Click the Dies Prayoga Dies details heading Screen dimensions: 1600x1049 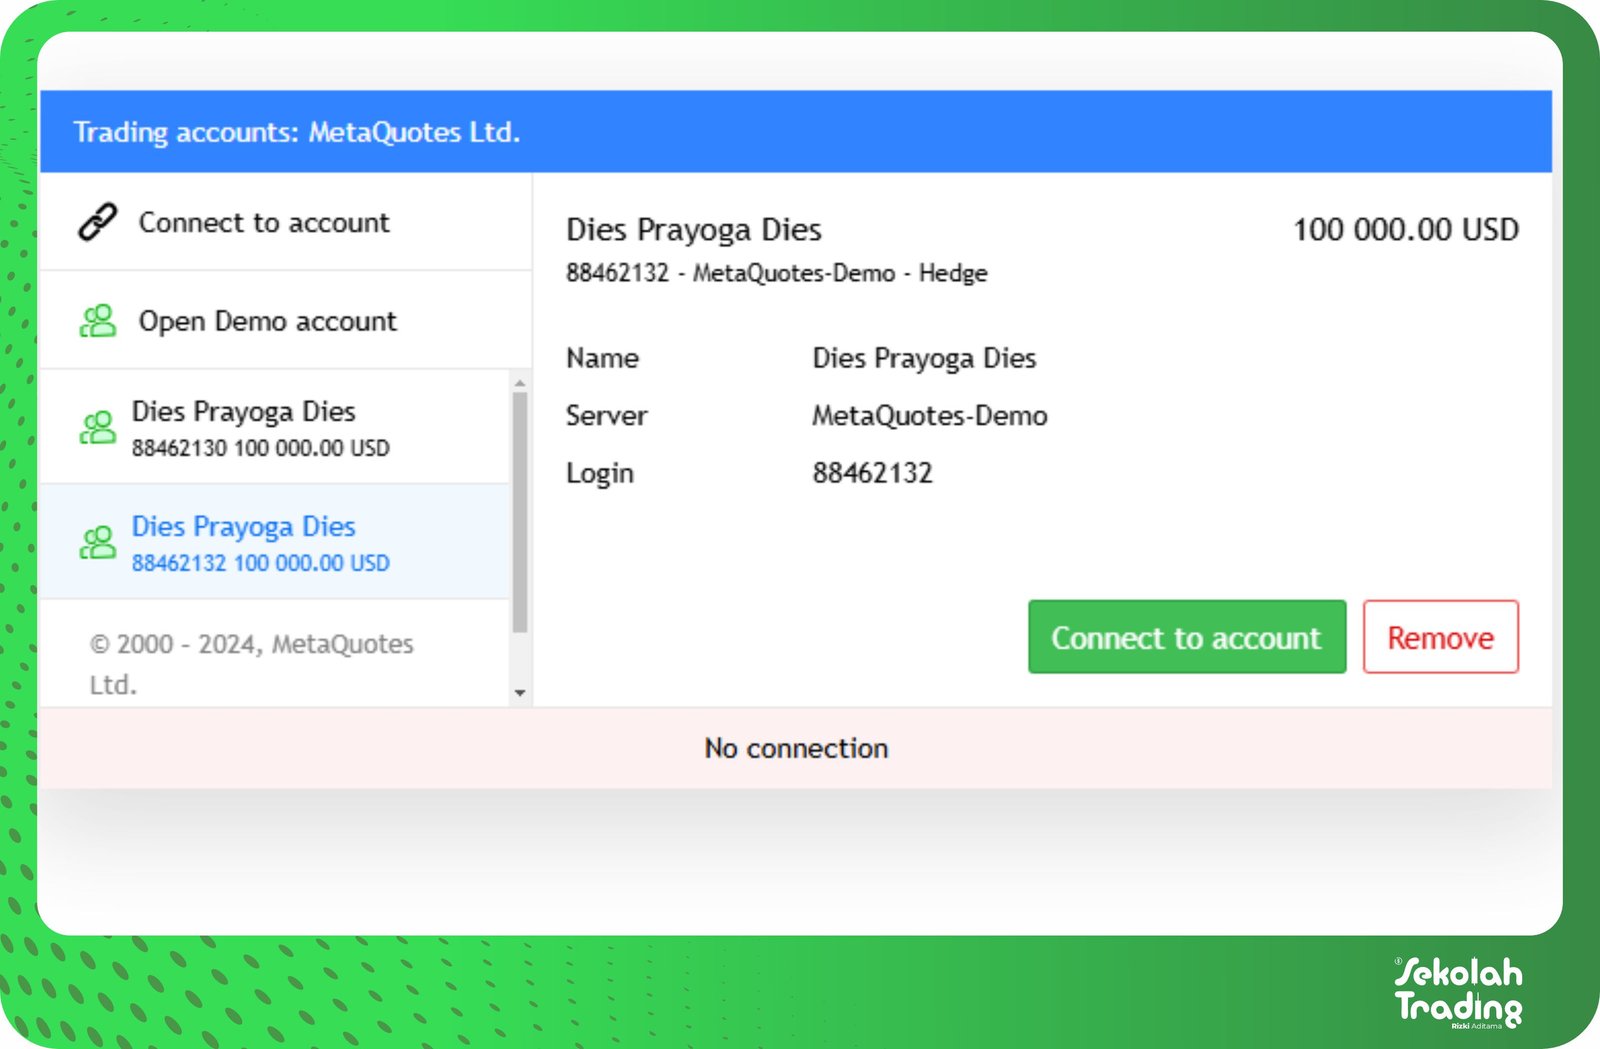pyautogui.click(x=694, y=230)
